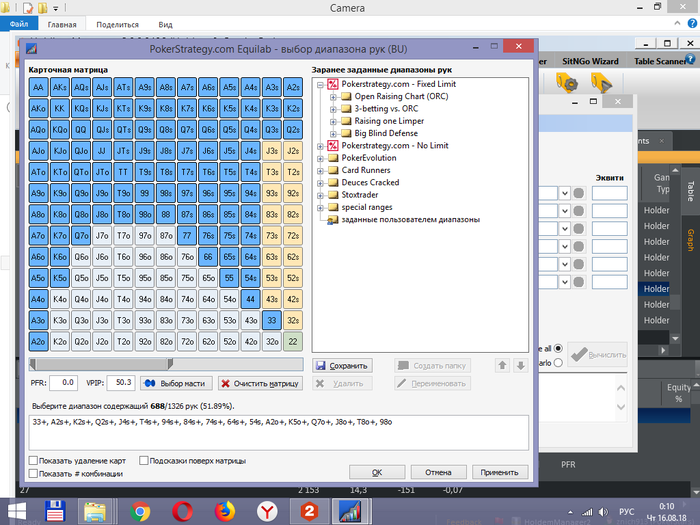700x525 pixels.
Task: Open Firefox from the taskbar
Action: [x=225, y=512]
